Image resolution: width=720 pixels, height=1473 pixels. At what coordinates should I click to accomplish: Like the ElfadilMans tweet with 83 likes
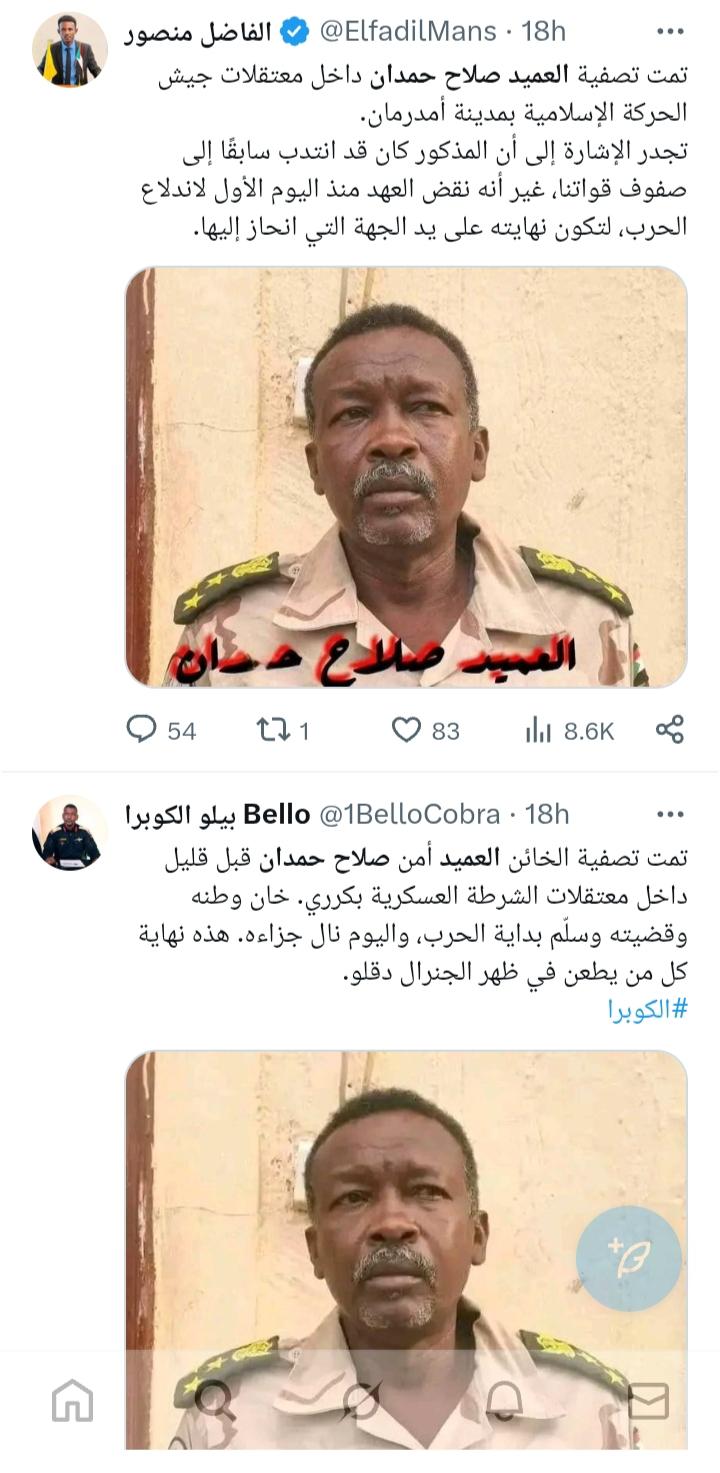(x=425, y=730)
